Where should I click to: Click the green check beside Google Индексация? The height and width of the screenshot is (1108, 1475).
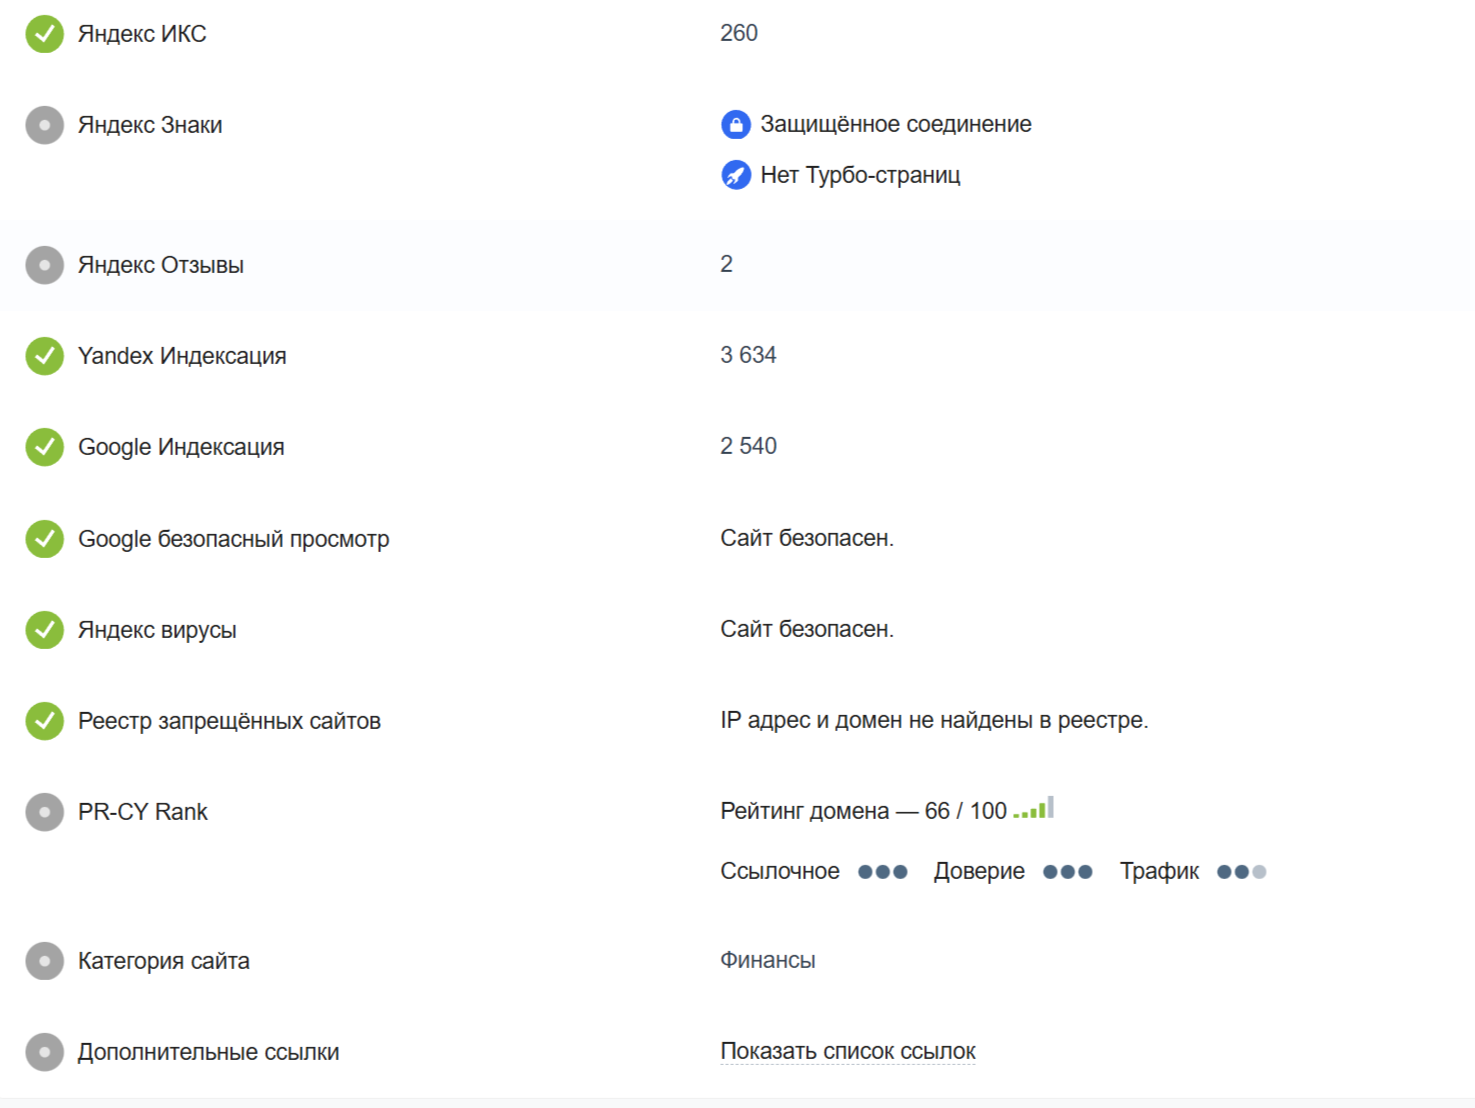pyautogui.click(x=44, y=447)
